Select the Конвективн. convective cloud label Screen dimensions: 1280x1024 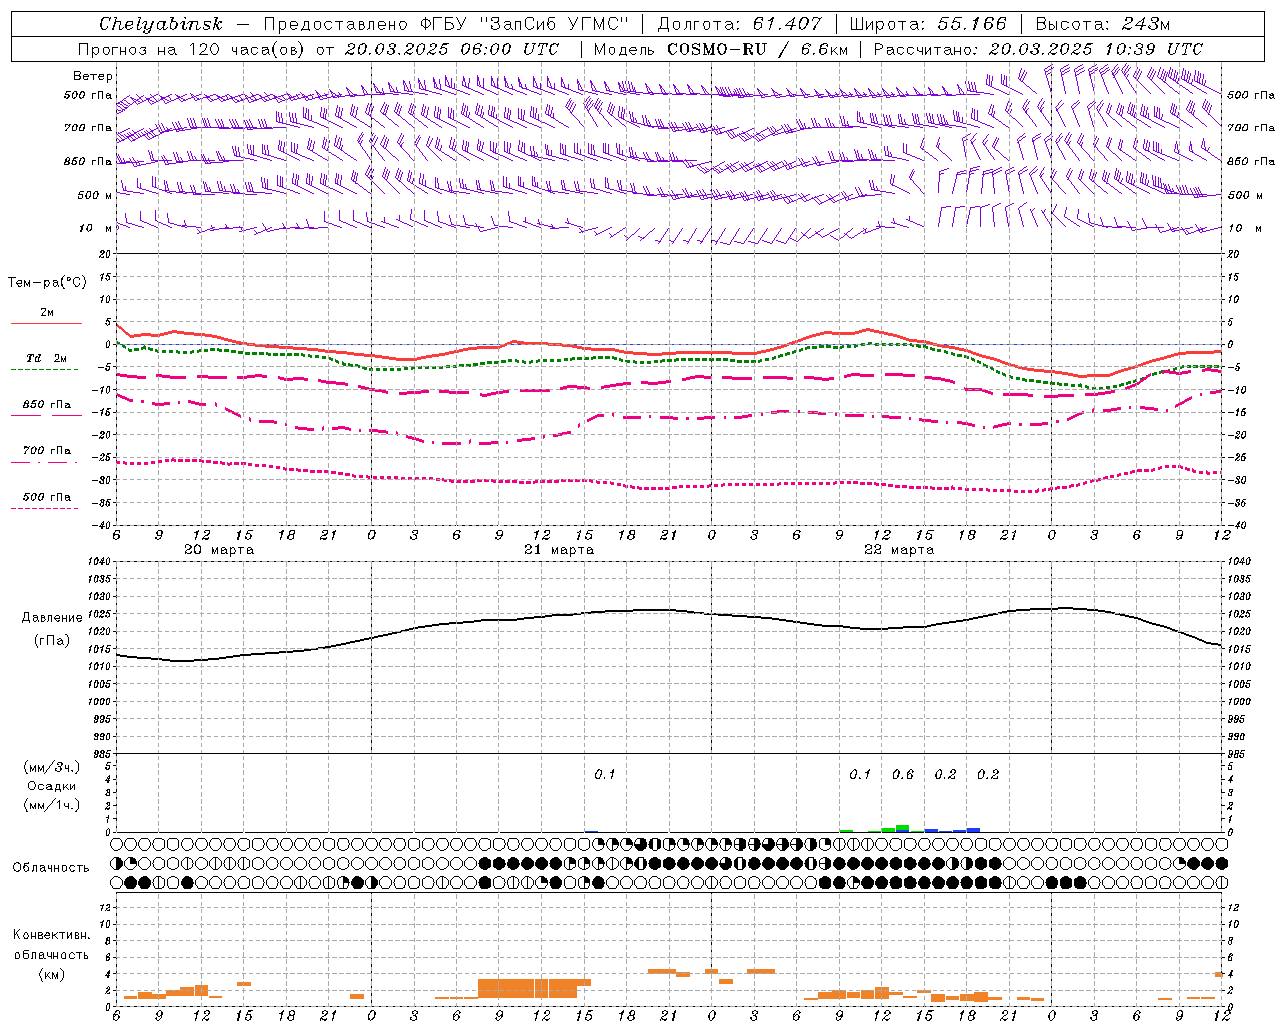(x=51, y=935)
